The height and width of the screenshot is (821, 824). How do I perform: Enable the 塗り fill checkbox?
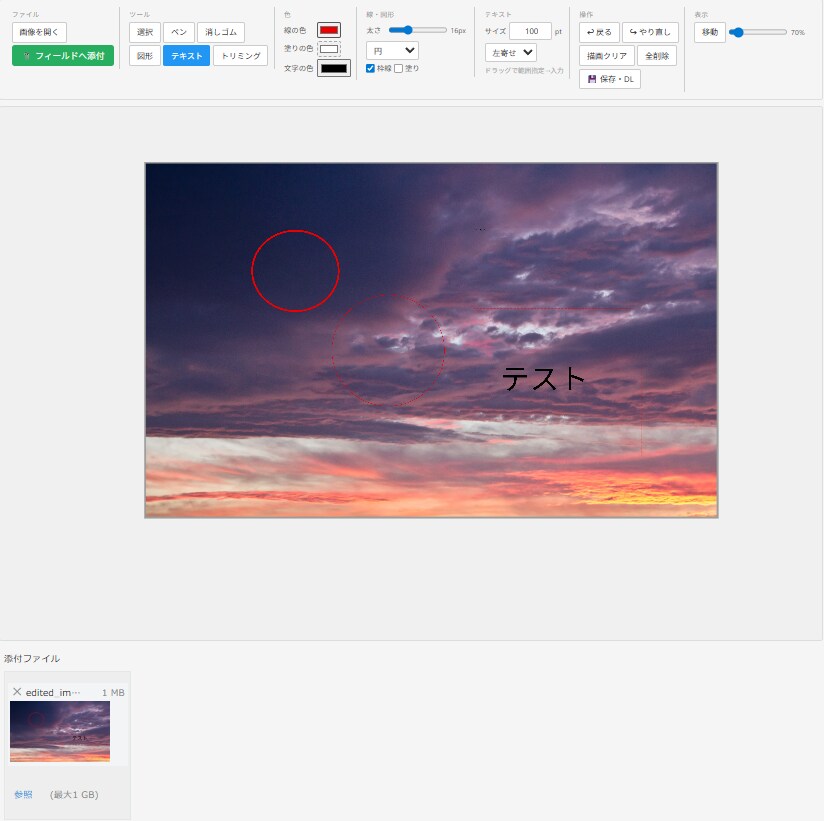pyautogui.click(x=398, y=68)
